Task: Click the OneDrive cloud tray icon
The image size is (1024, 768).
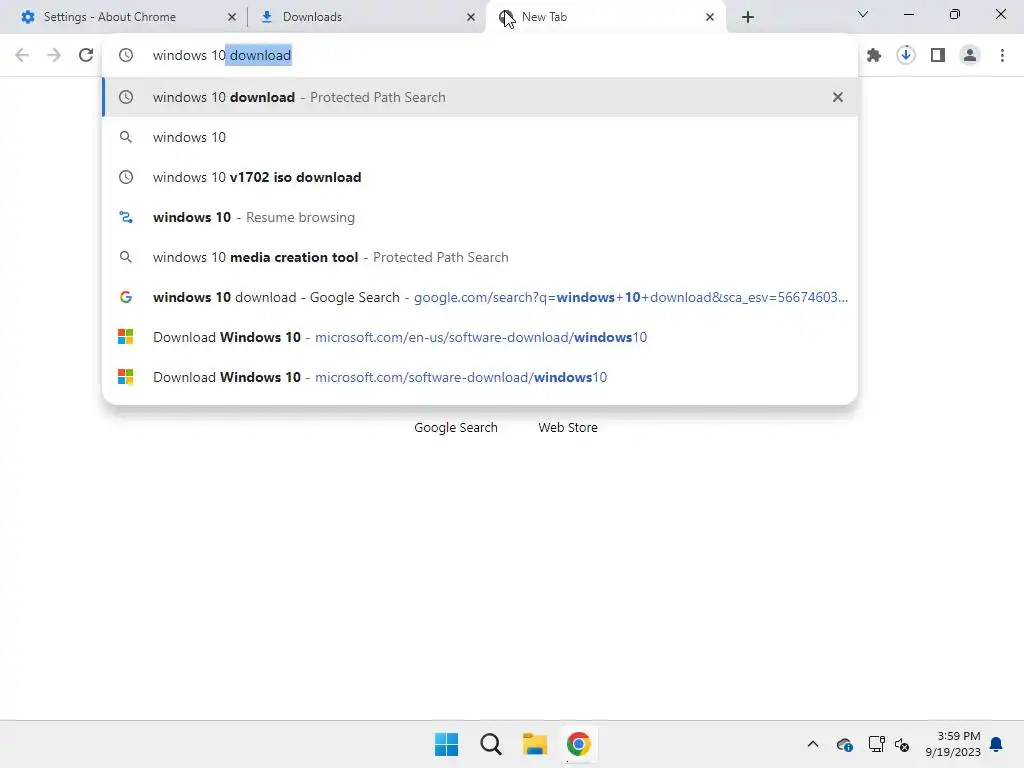Action: pyautogui.click(x=844, y=744)
